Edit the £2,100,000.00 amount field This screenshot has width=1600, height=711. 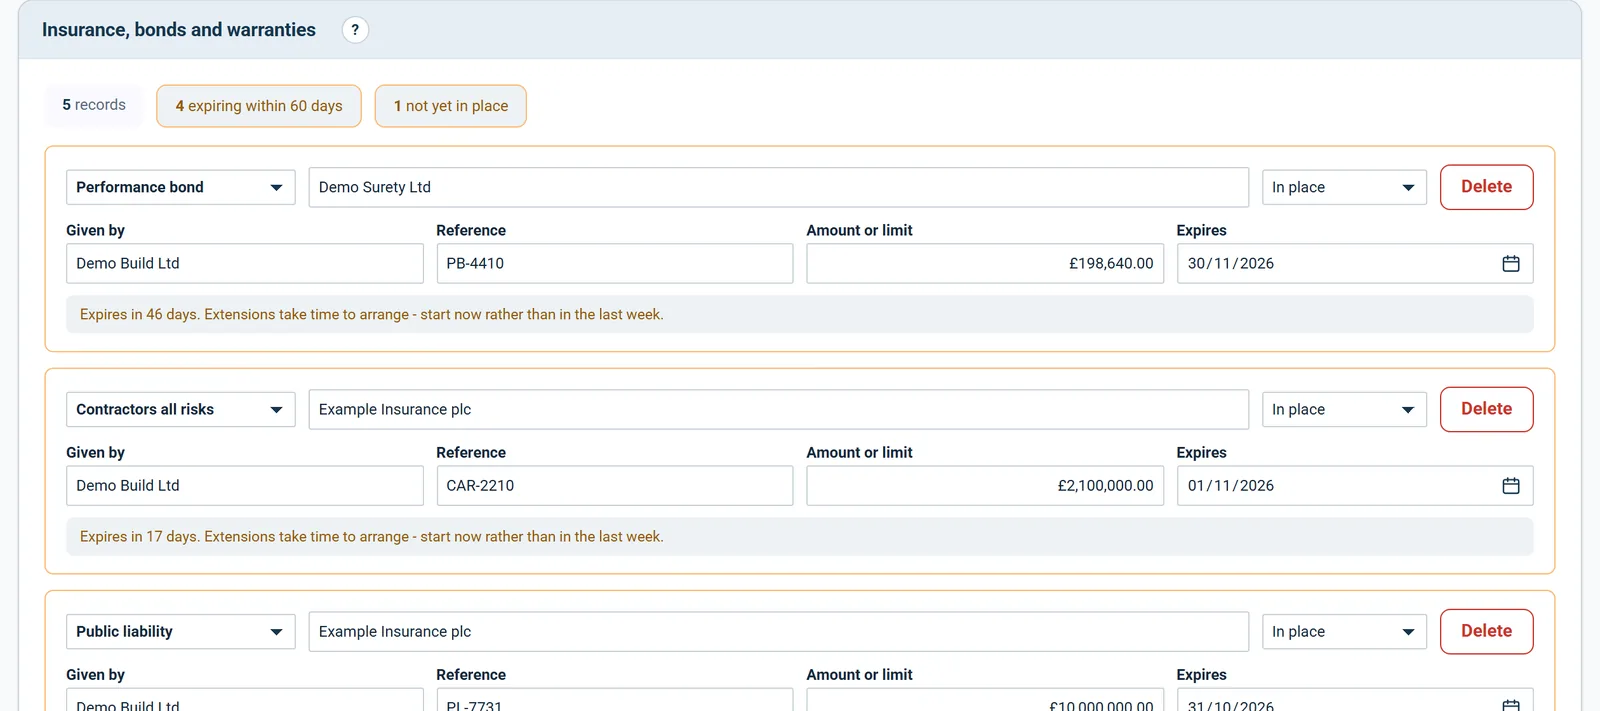[985, 485]
